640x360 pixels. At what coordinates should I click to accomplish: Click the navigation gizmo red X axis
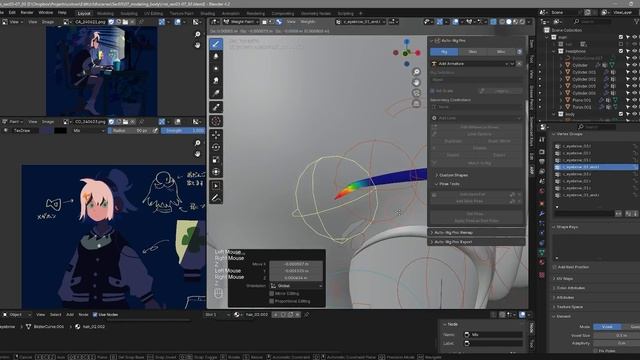click(x=418, y=53)
